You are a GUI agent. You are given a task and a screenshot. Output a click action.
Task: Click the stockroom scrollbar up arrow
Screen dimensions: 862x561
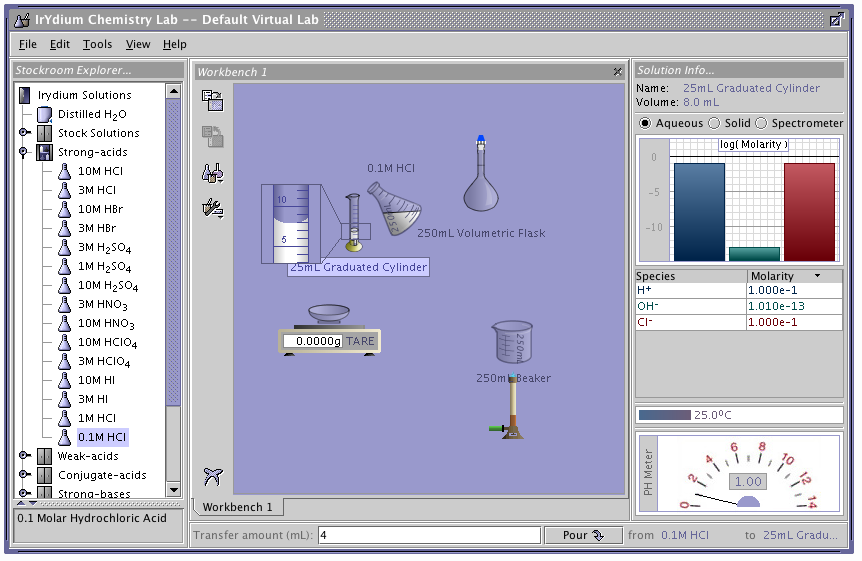(173, 91)
